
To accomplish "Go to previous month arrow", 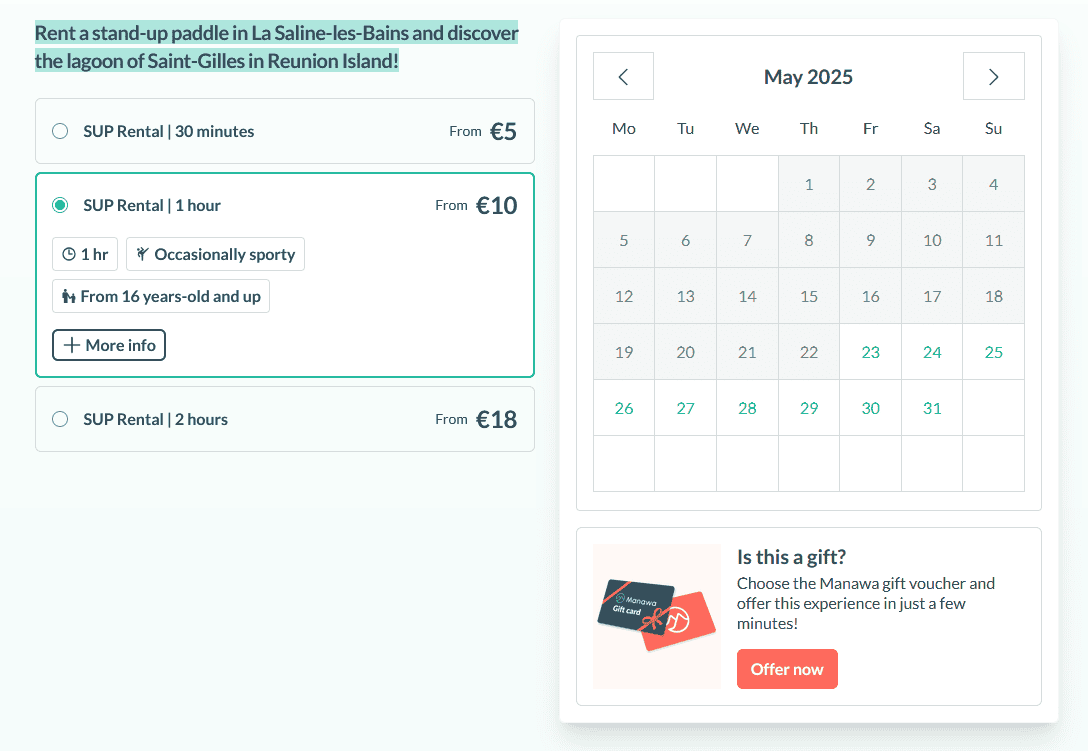I will pos(623,77).
